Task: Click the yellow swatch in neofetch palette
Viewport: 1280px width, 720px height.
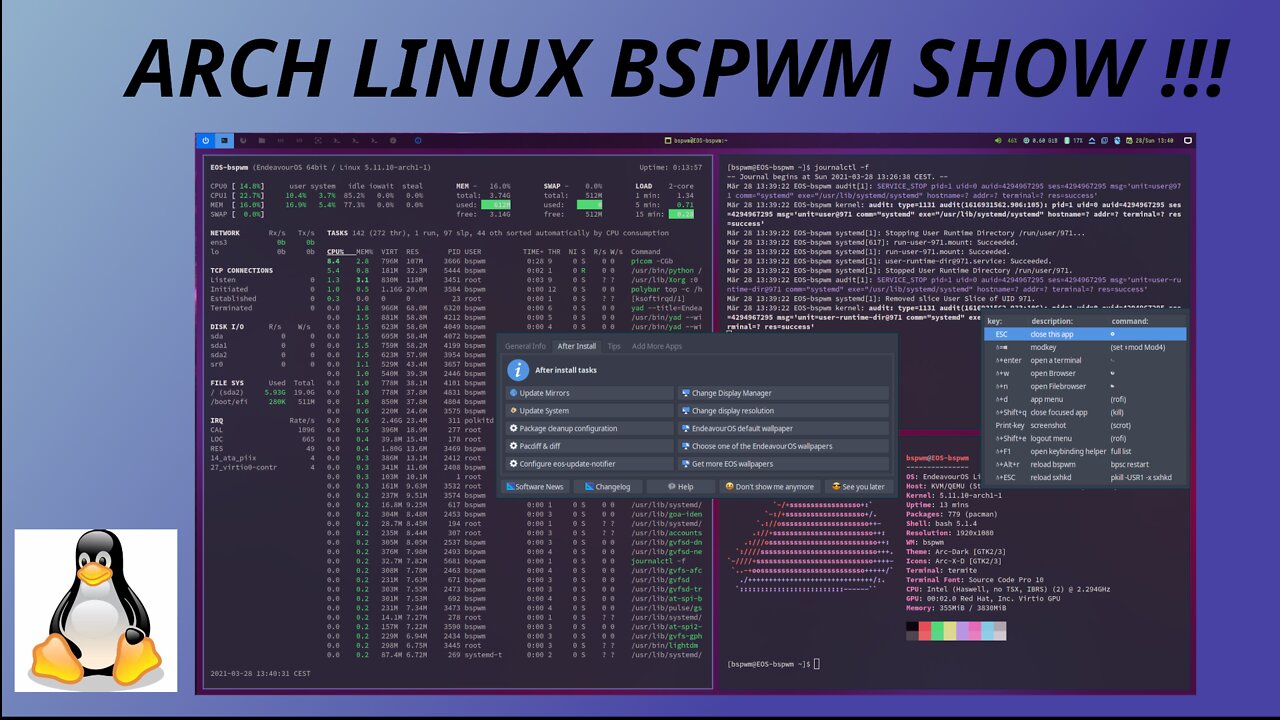Action: pos(950,631)
